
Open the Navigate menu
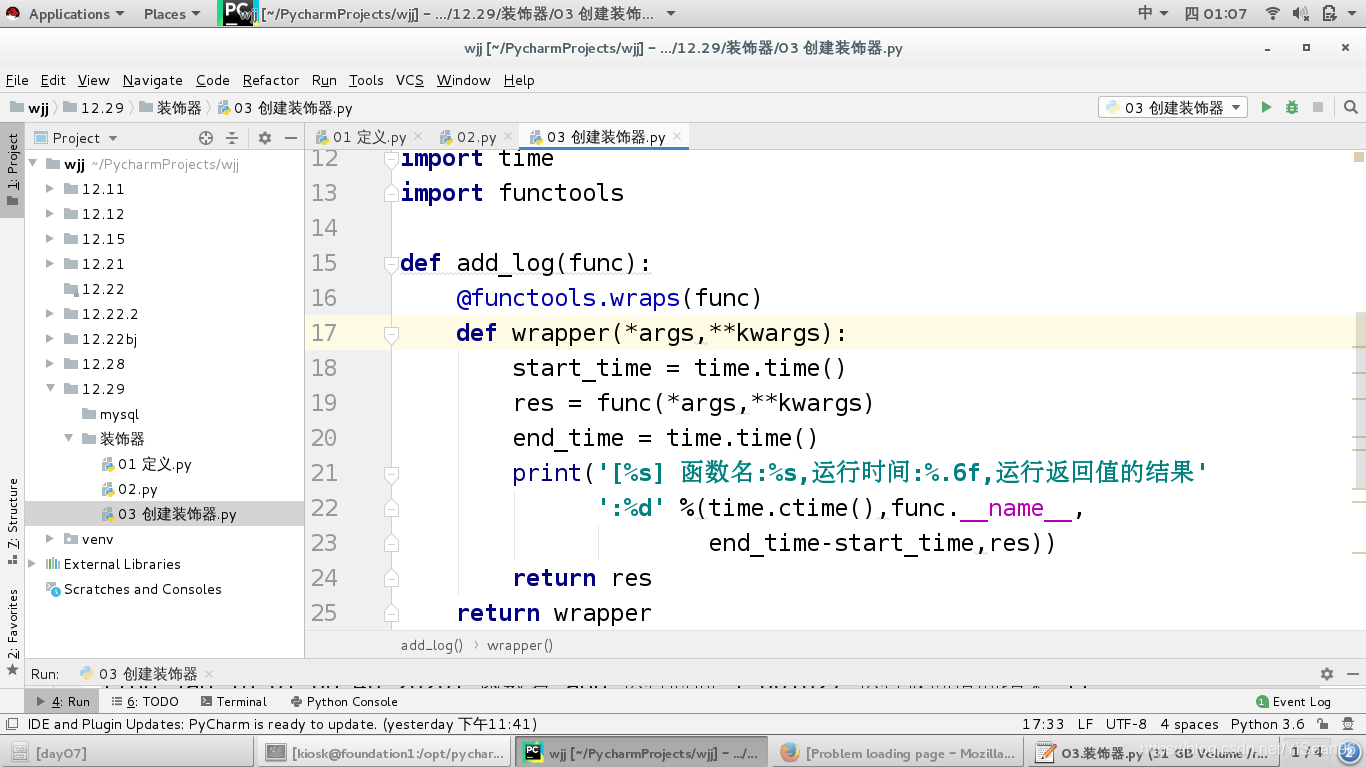pos(153,80)
